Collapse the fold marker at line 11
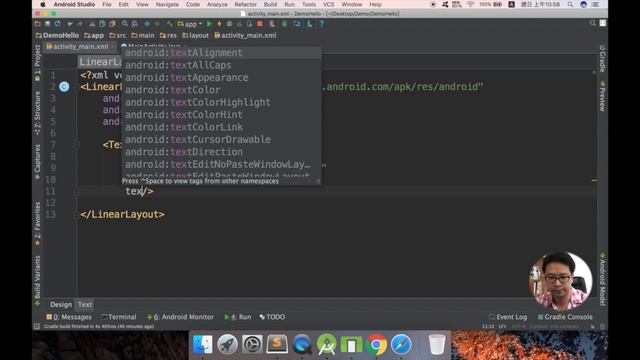 click(x=76, y=191)
